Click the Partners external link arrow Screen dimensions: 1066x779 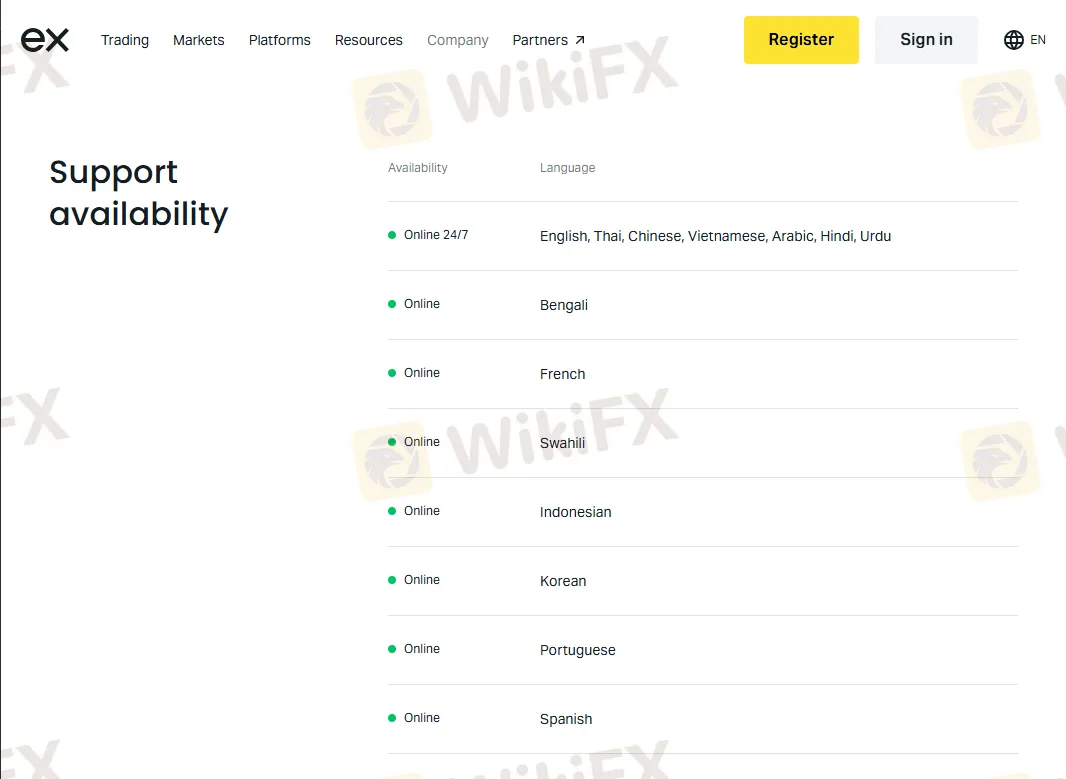[x=580, y=41]
